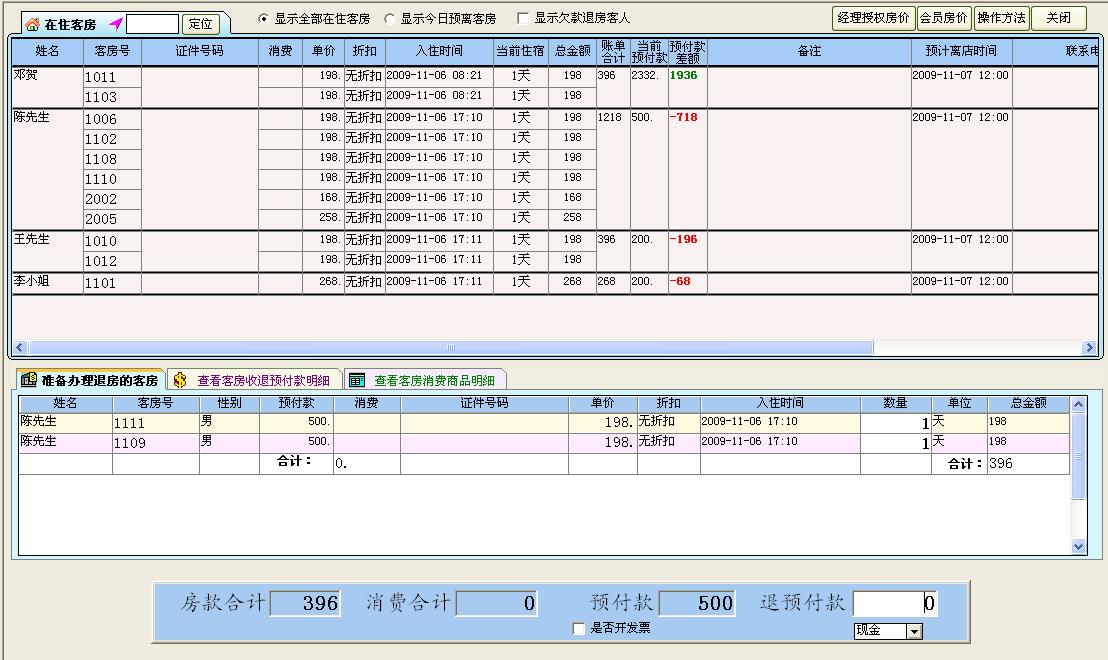The height and width of the screenshot is (660, 1108).
Task: Check the 是否开发票 checkbox
Action: pos(576,629)
